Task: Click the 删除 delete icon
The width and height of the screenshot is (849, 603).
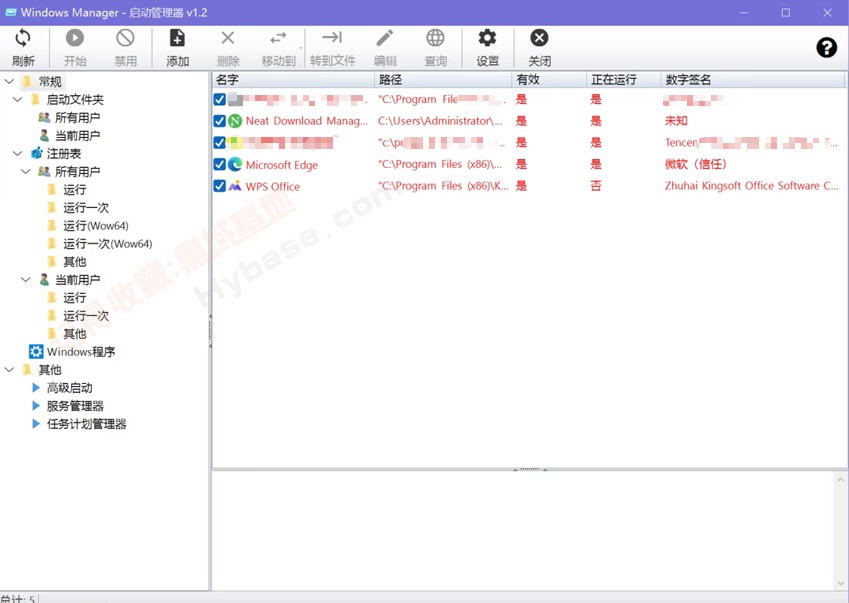Action: click(228, 40)
